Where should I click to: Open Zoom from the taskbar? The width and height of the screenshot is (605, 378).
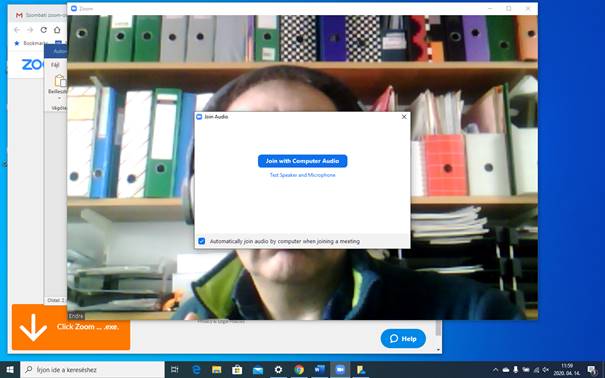pyautogui.click(x=340, y=370)
